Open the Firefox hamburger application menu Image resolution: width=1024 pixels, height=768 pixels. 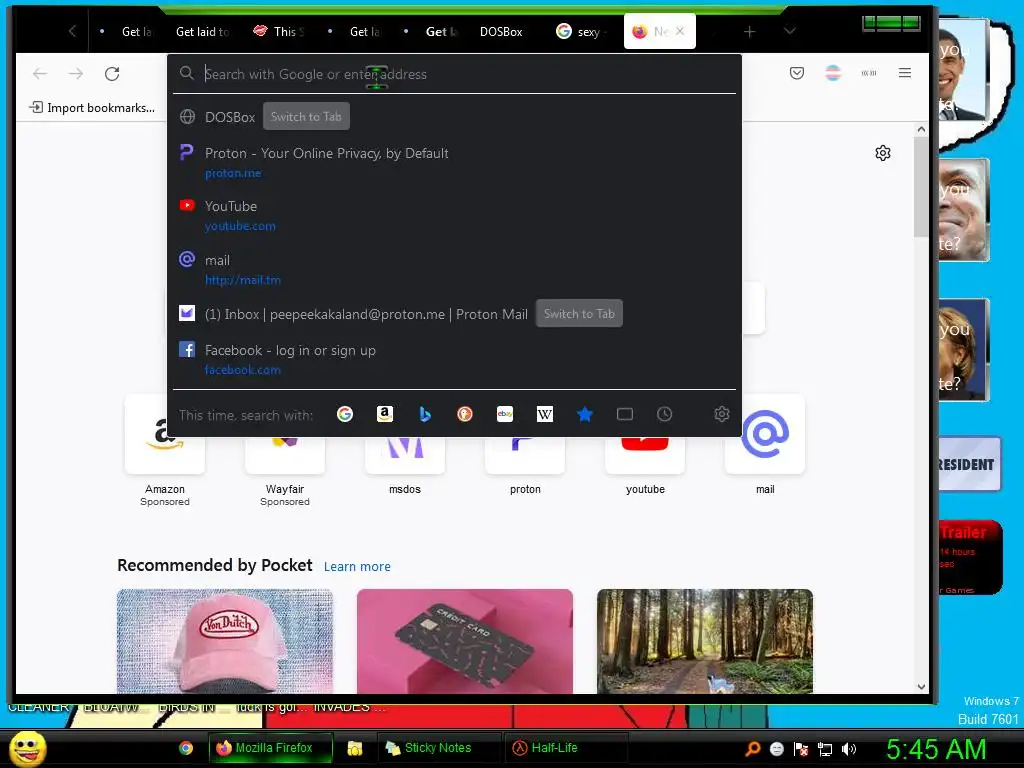pyautogui.click(x=904, y=73)
